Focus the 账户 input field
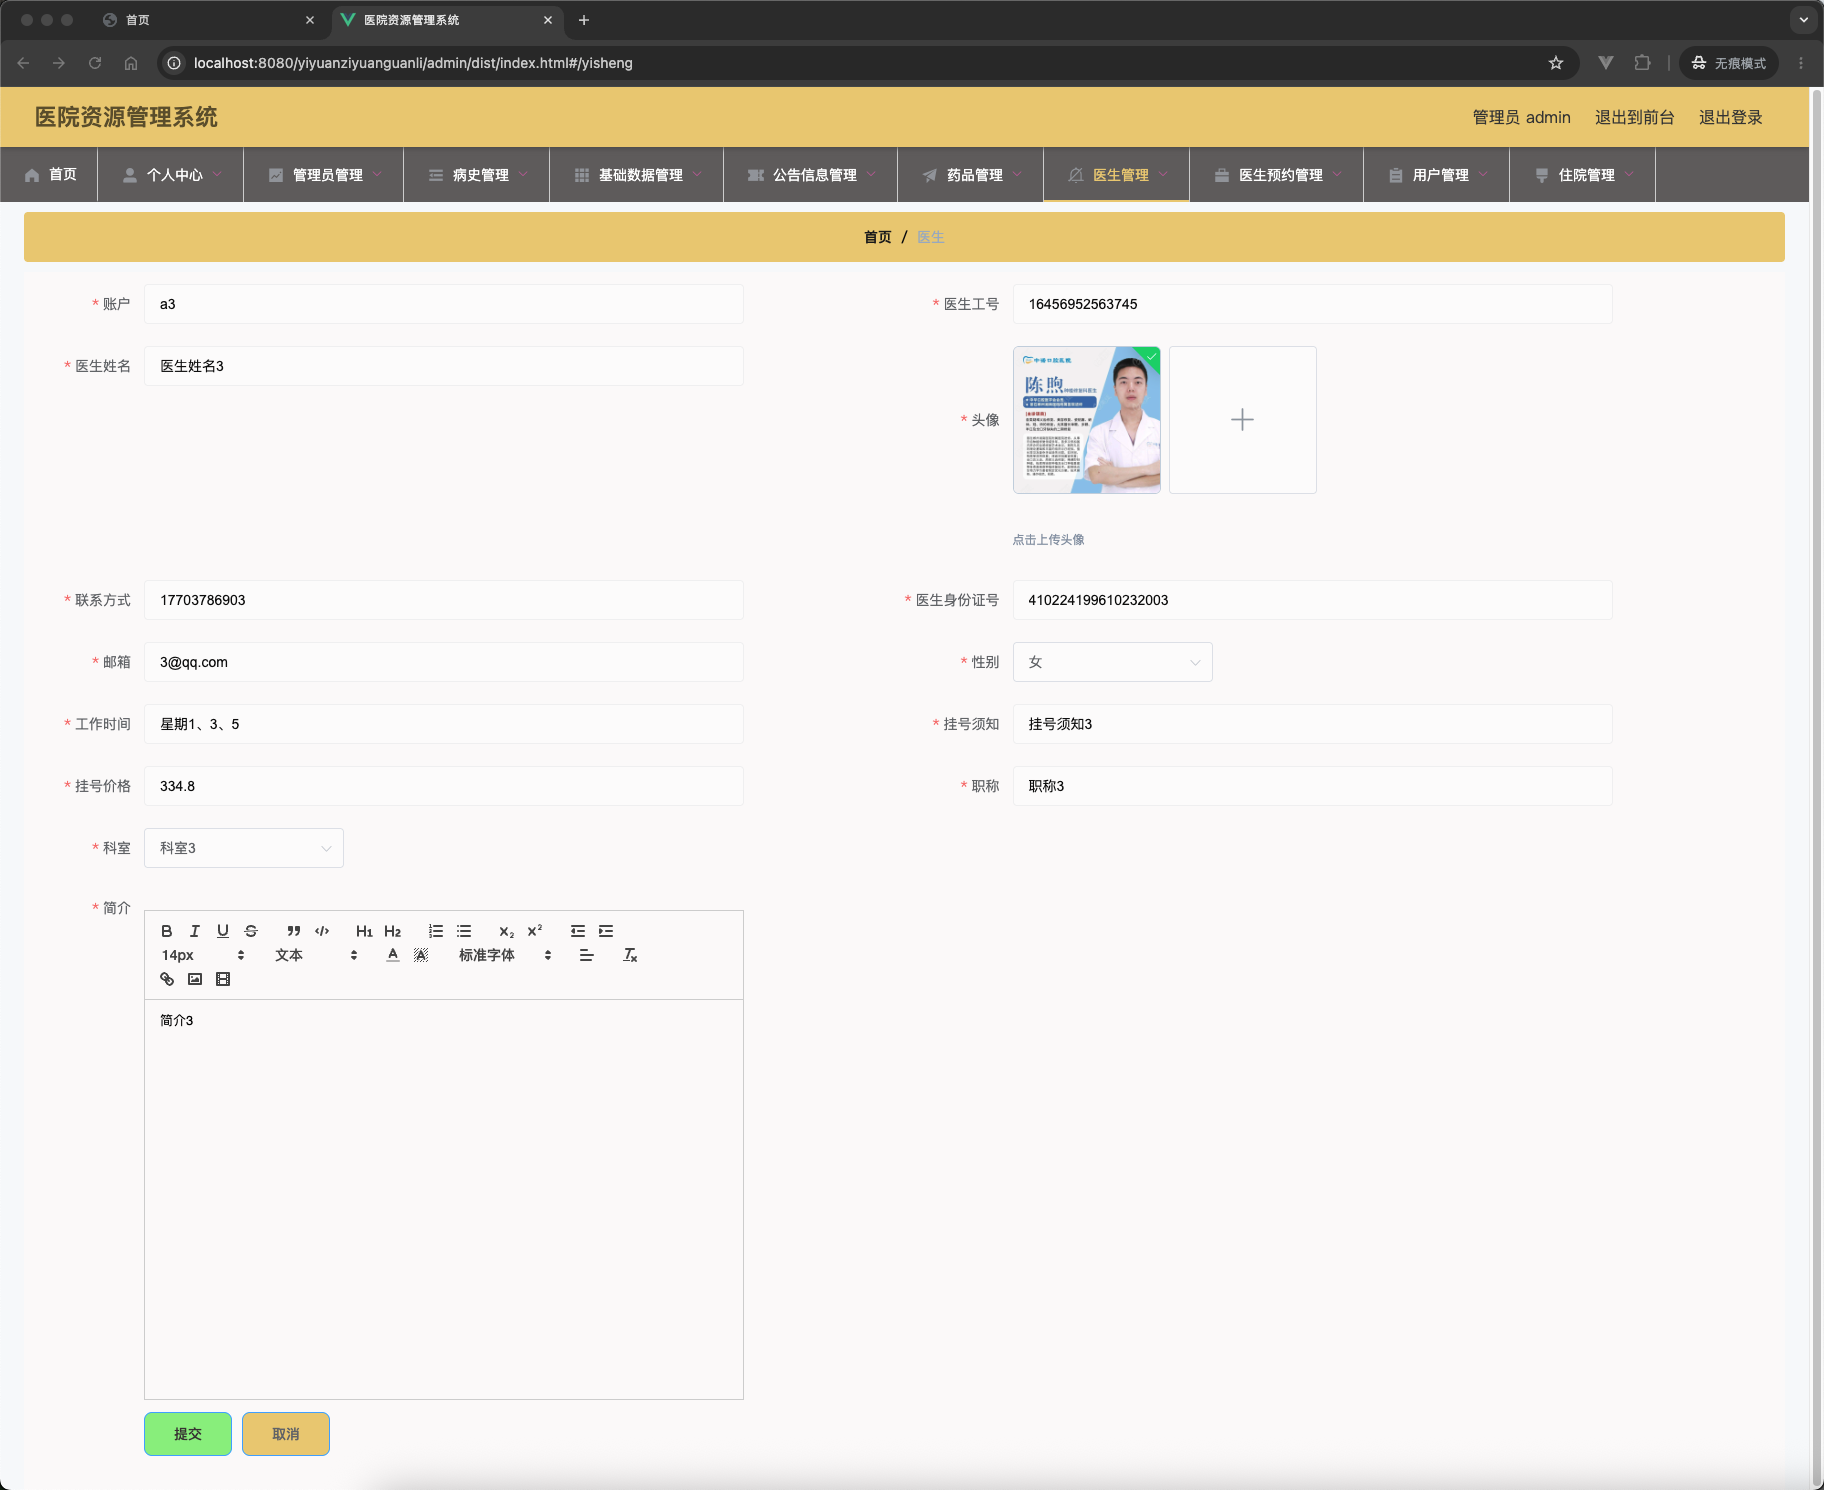 click(444, 304)
